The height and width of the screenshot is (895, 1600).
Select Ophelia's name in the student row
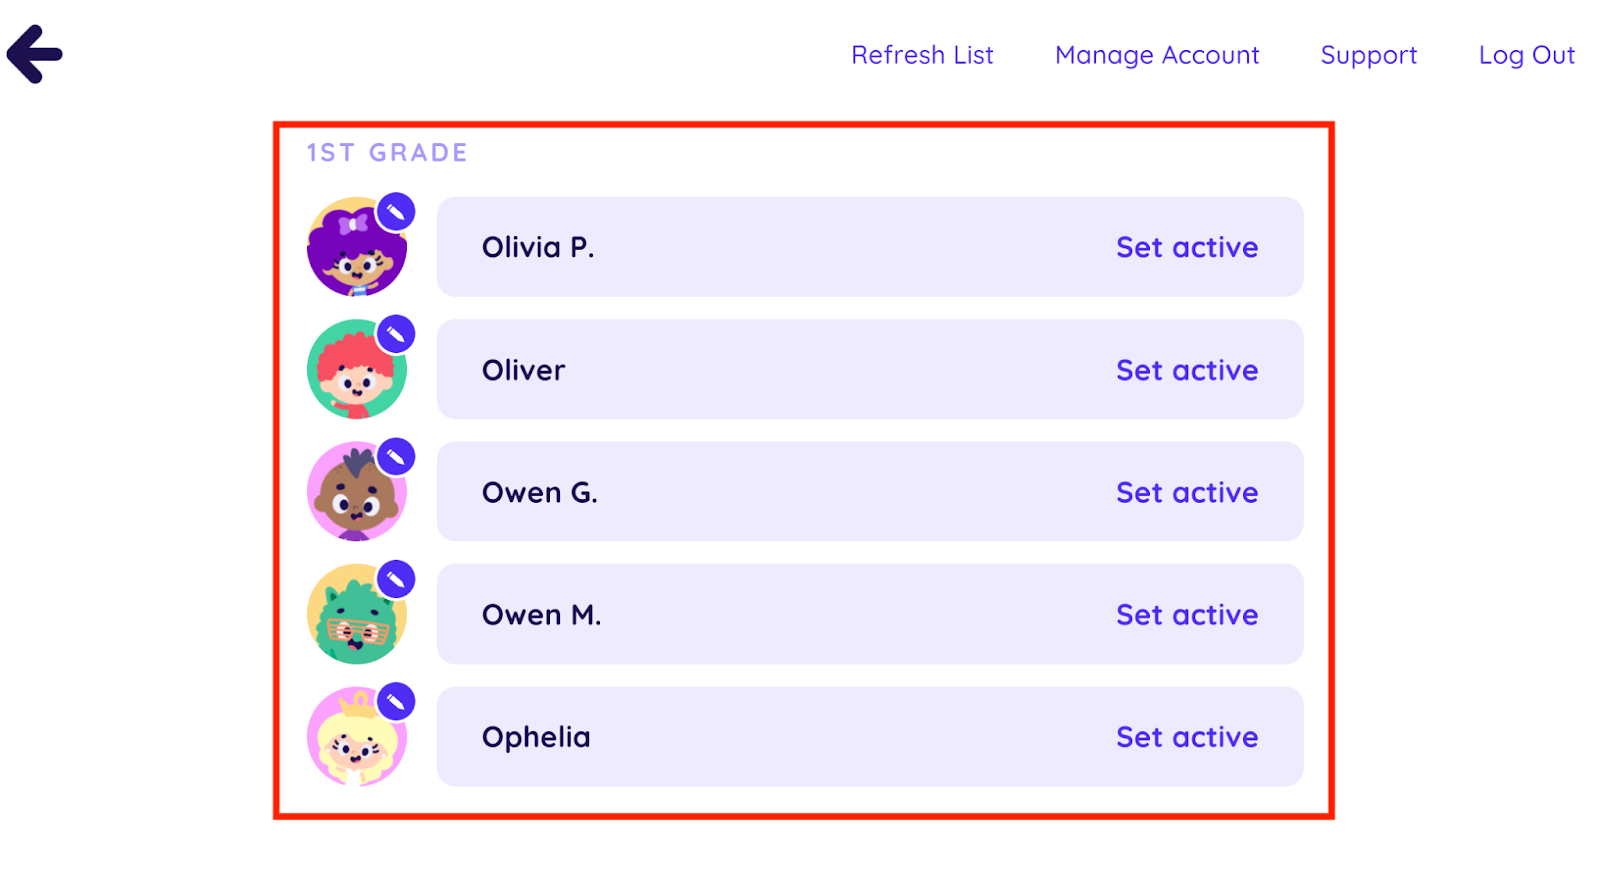[x=536, y=737]
